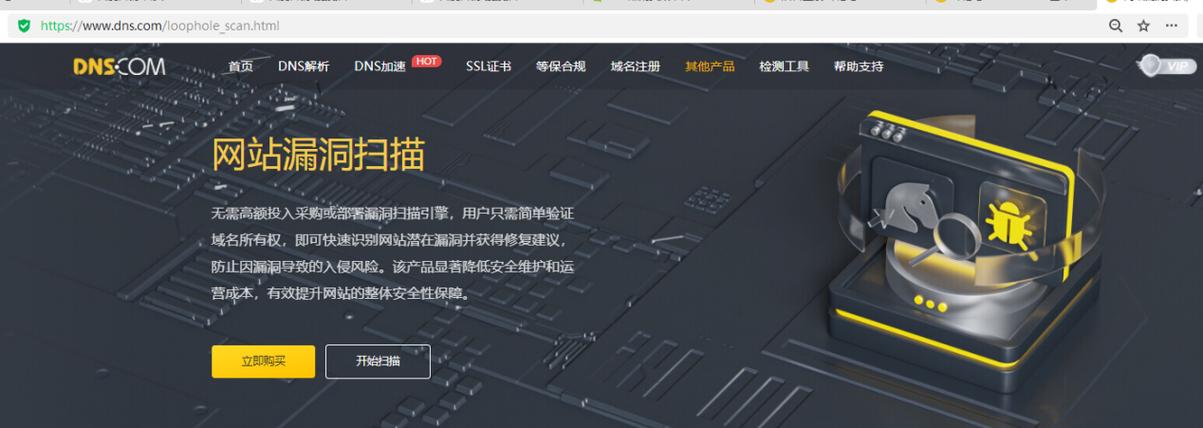Click the paragraph line starting 防止因漏洞导致
This screenshot has width=1203, height=428.
[x=392, y=267]
